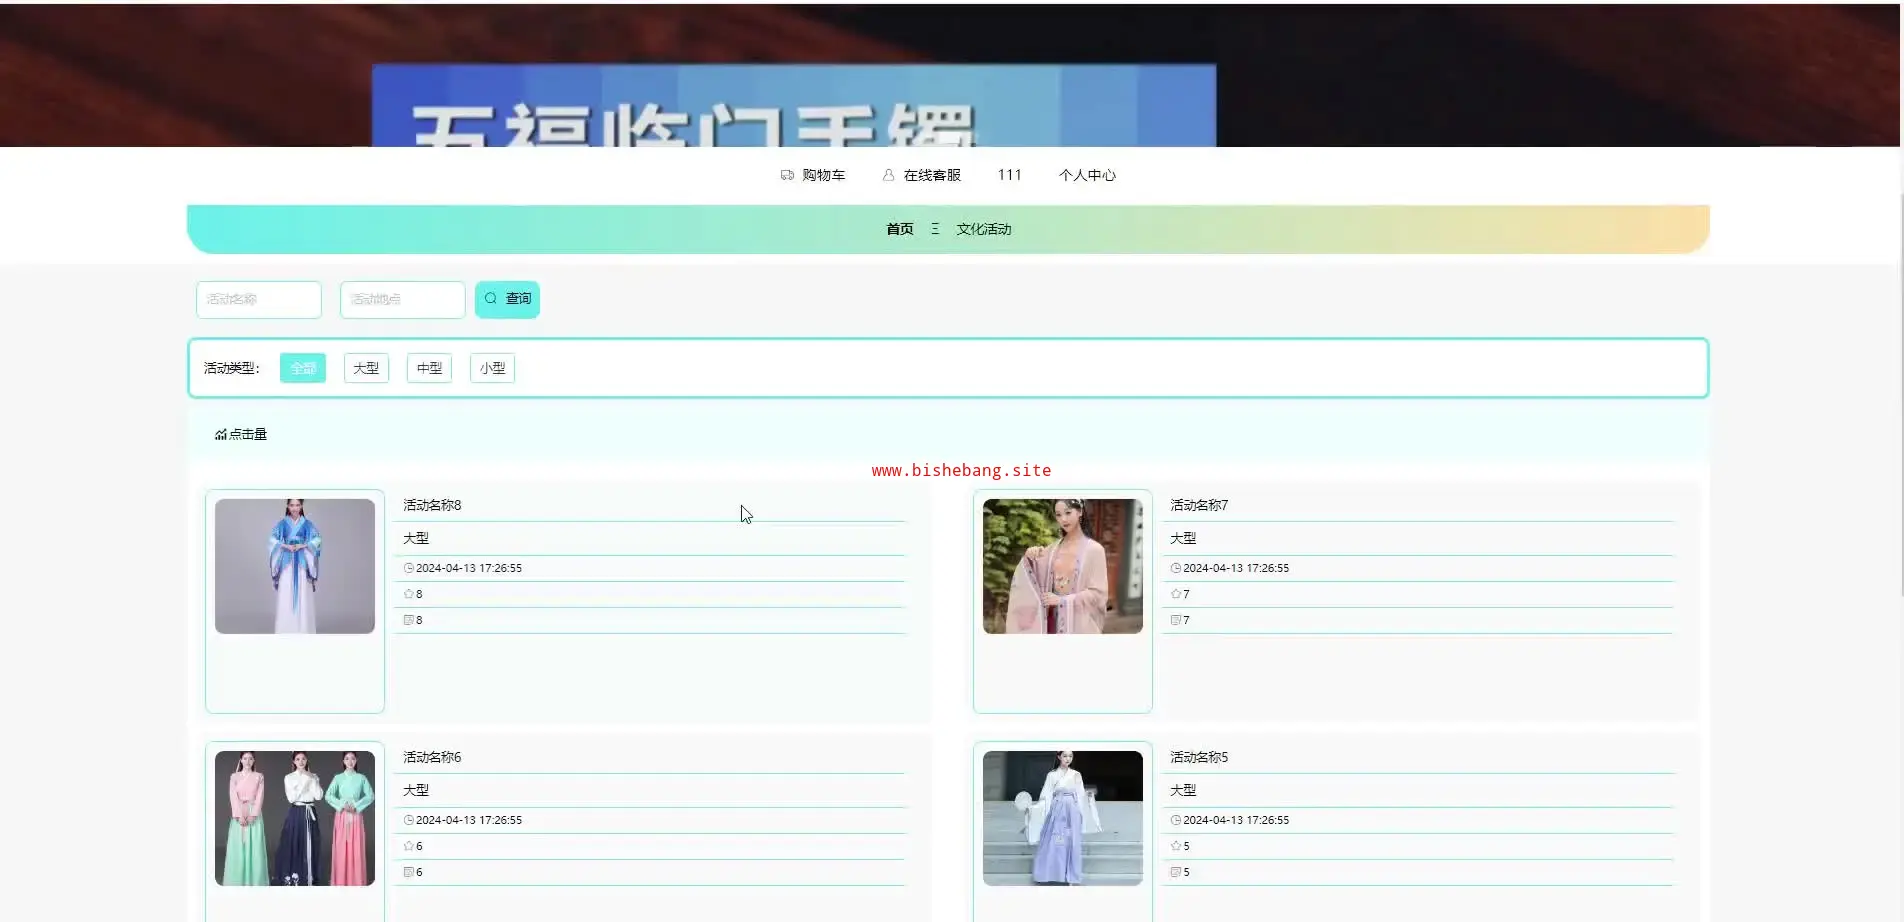Click the online customer service icon
Image resolution: width=1904 pixels, height=922 pixels.
[x=888, y=175]
